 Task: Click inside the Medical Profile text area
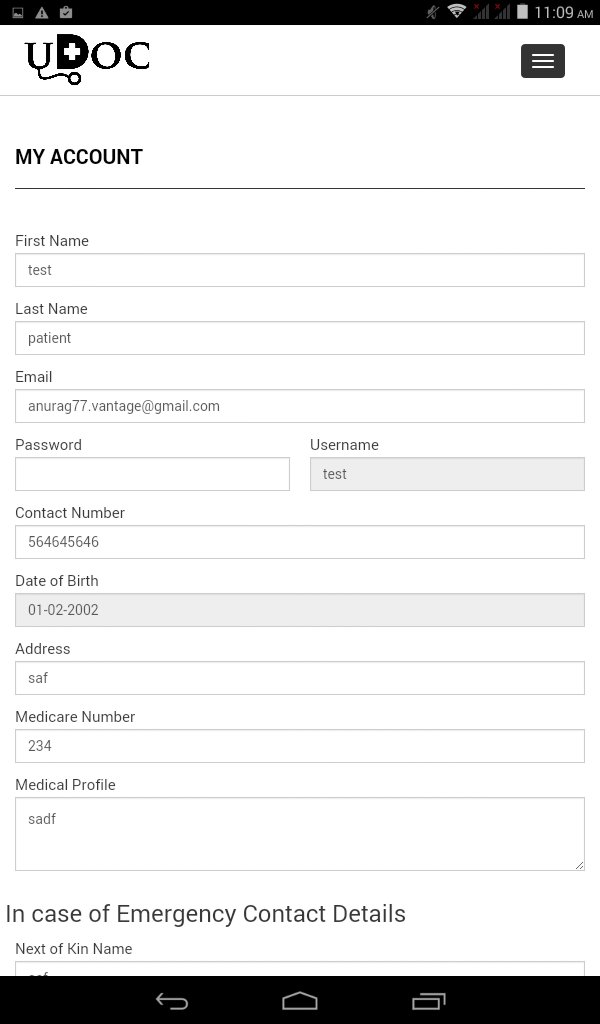coord(300,833)
